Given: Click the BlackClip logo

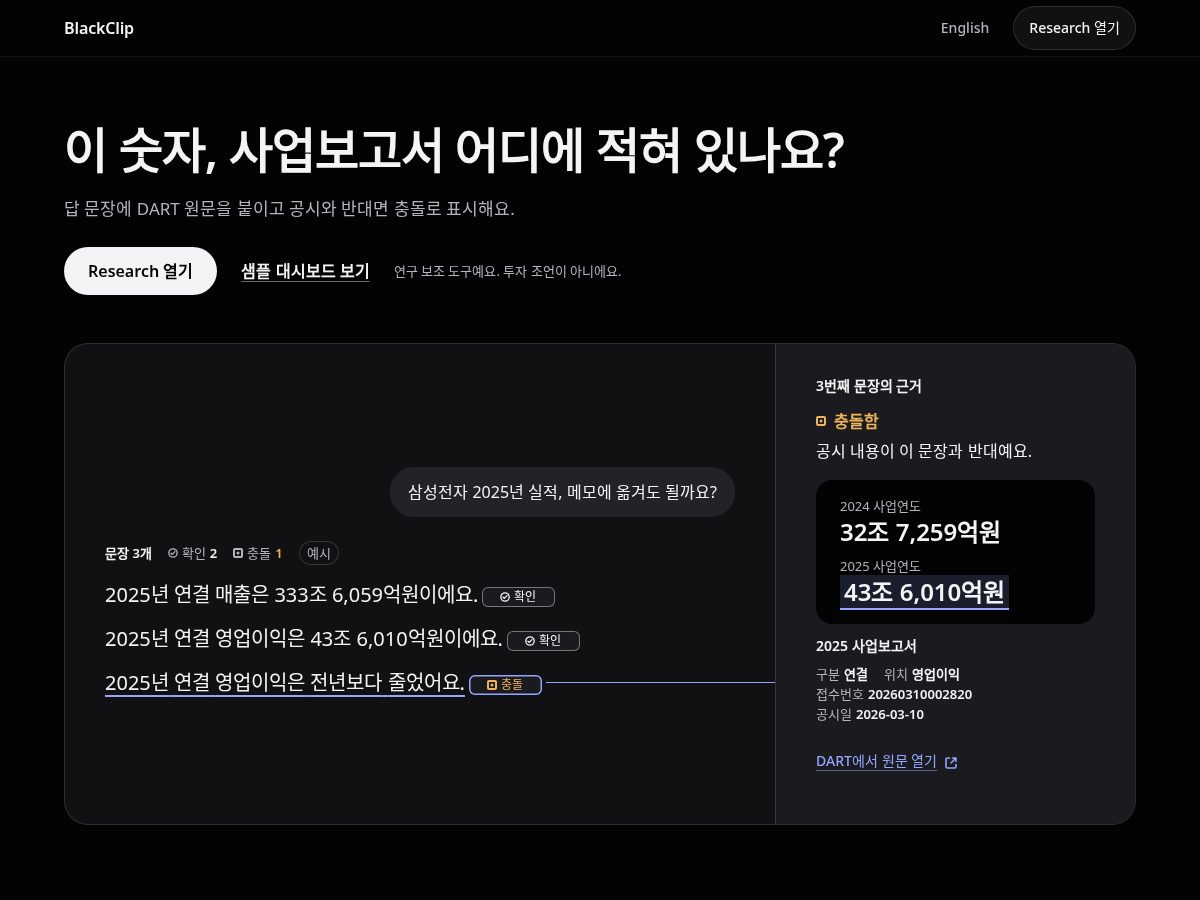Looking at the screenshot, I should pos(99,28).
